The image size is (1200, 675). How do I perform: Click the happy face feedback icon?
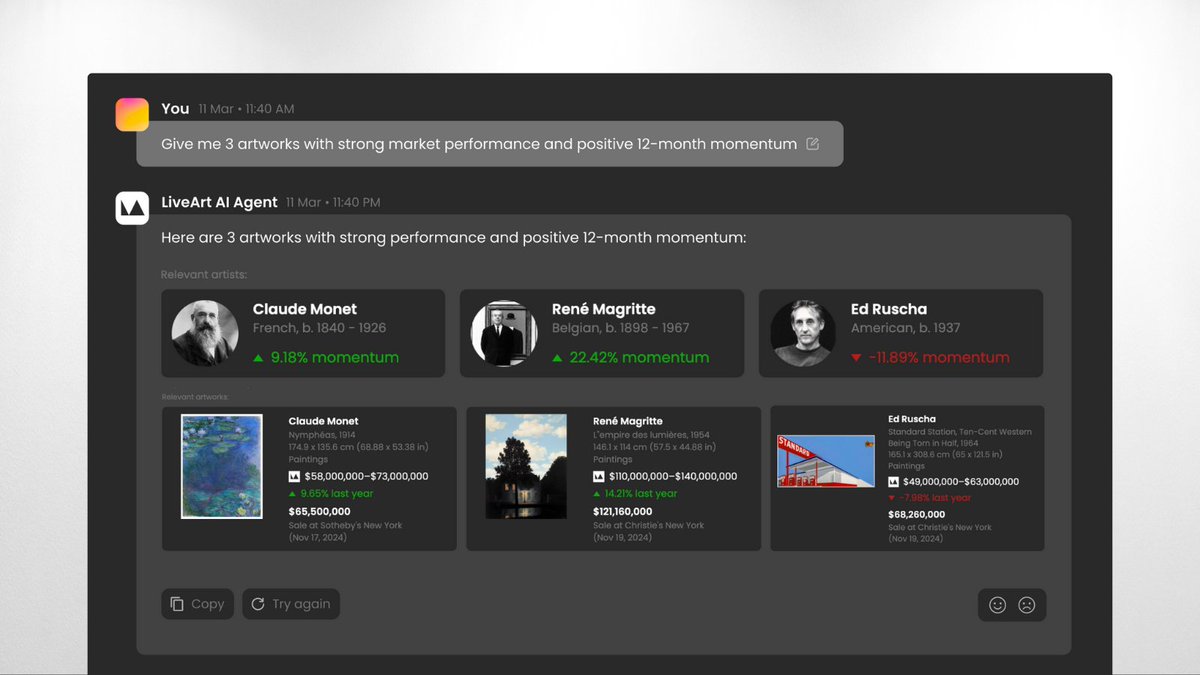pyautogui.click(x=997, y=604)
